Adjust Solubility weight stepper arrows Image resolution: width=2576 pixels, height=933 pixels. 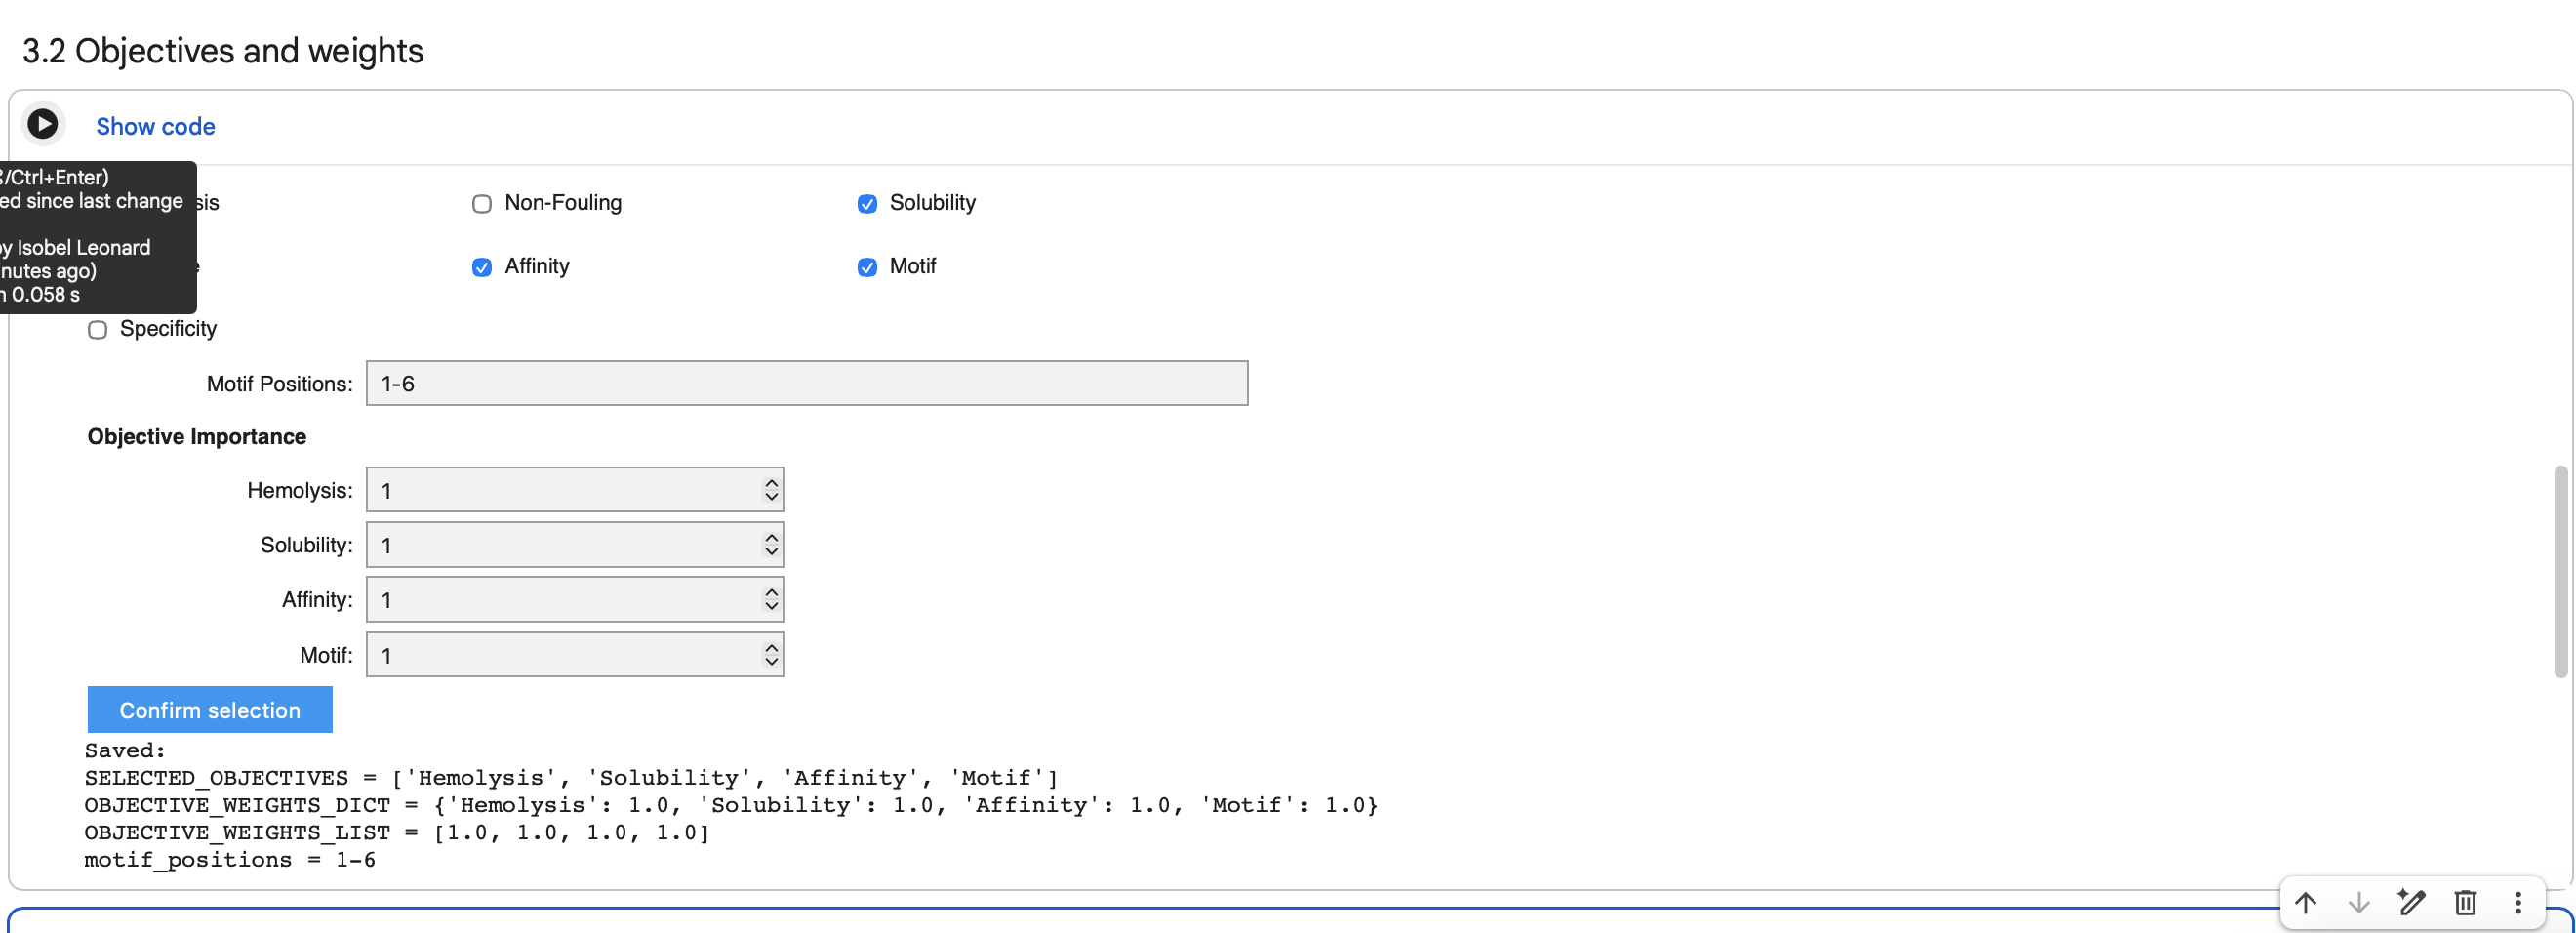(771, 545)
